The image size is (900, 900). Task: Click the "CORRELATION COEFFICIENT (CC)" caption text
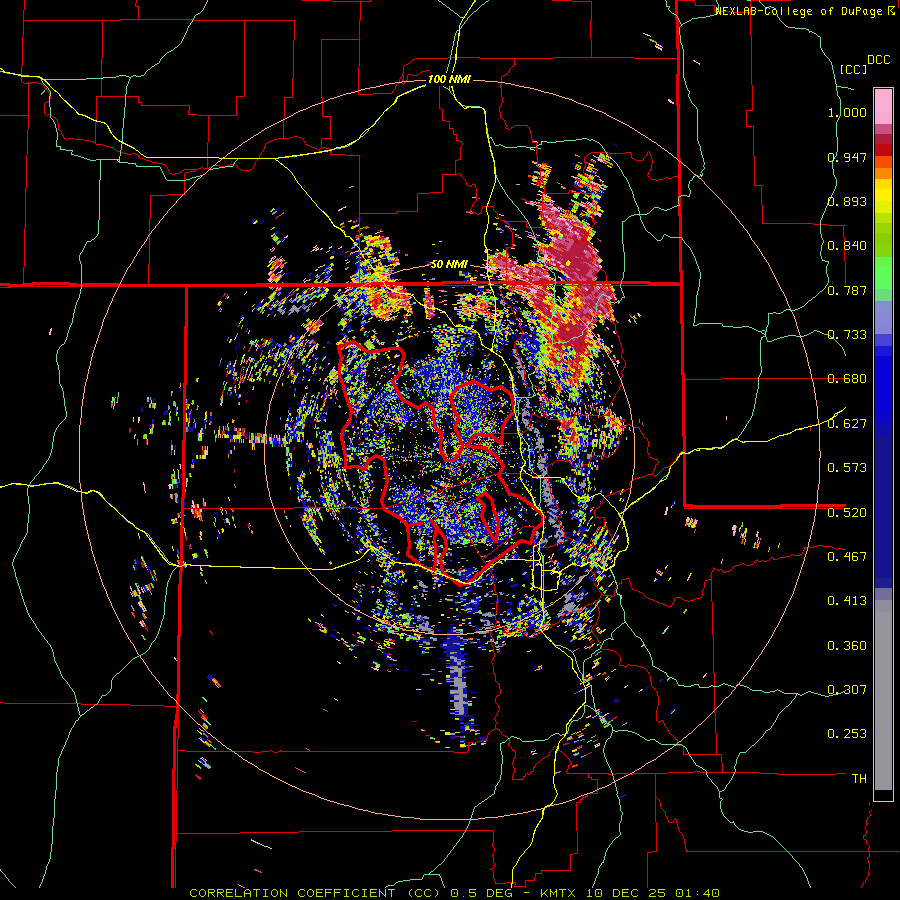(x=315, y=893)
